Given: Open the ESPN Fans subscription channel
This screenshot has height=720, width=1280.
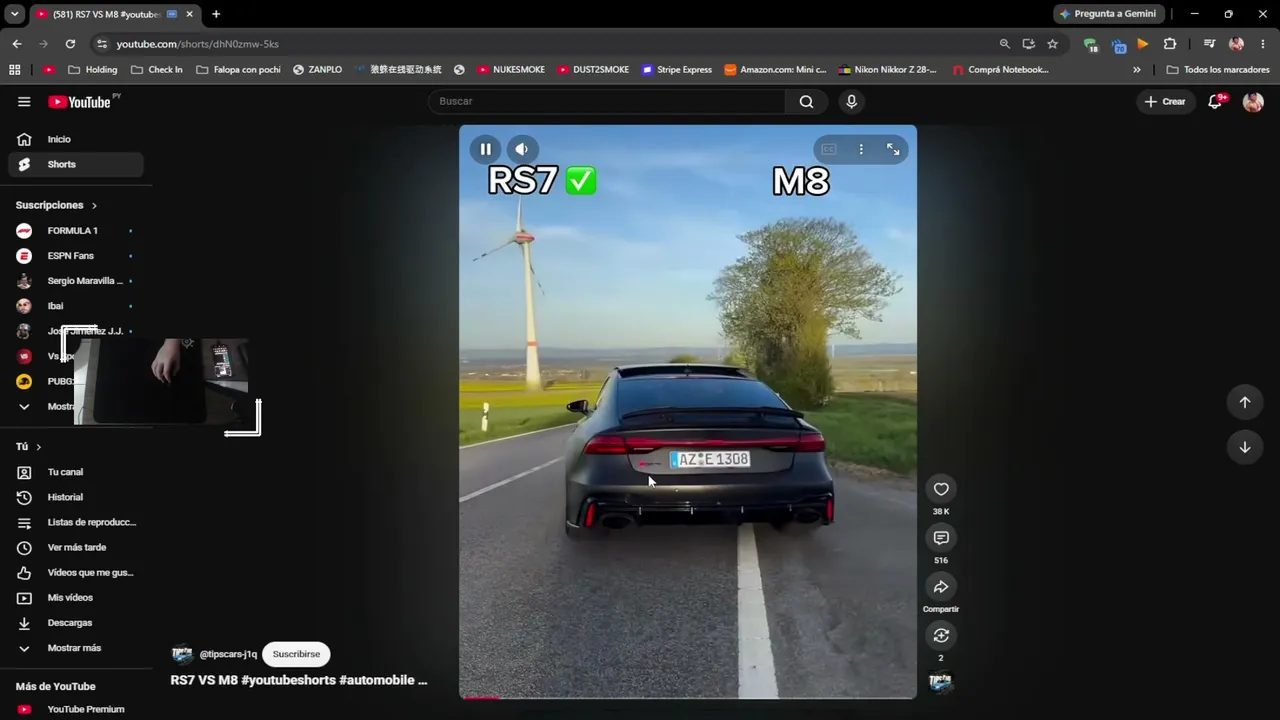Looking at the screenshot, I should 76,256.
